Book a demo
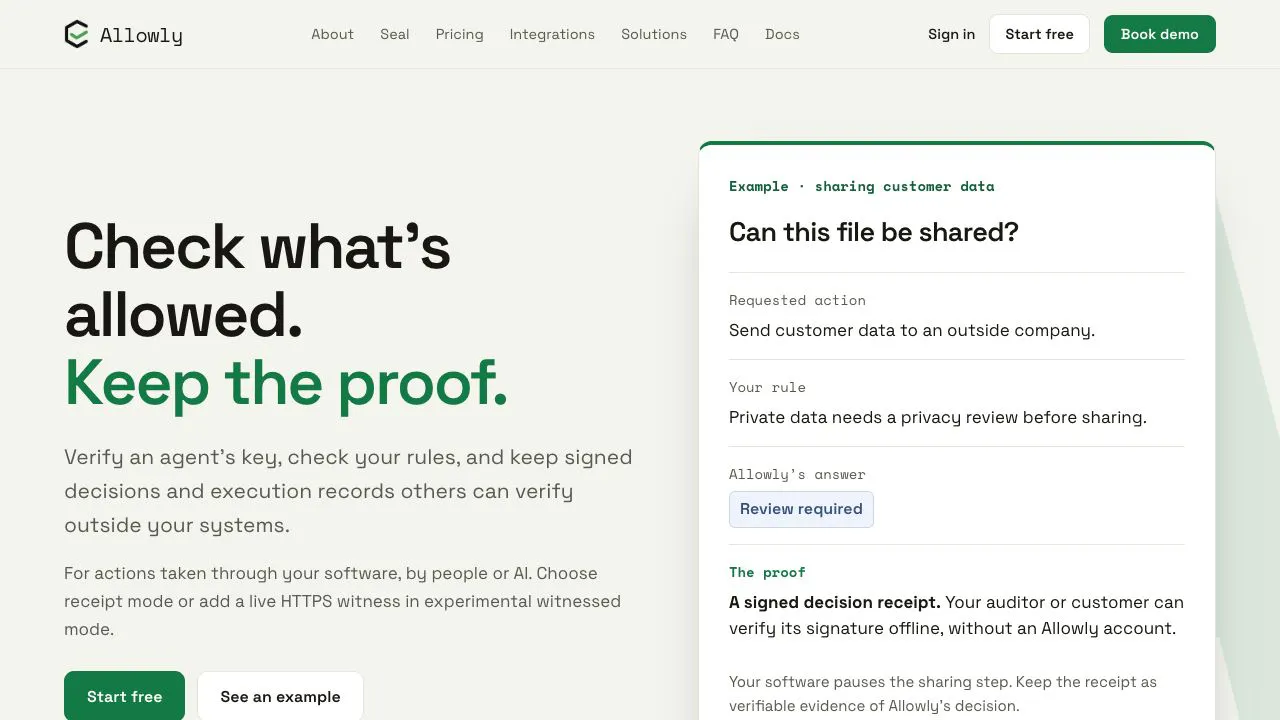 pos(1160,34)
